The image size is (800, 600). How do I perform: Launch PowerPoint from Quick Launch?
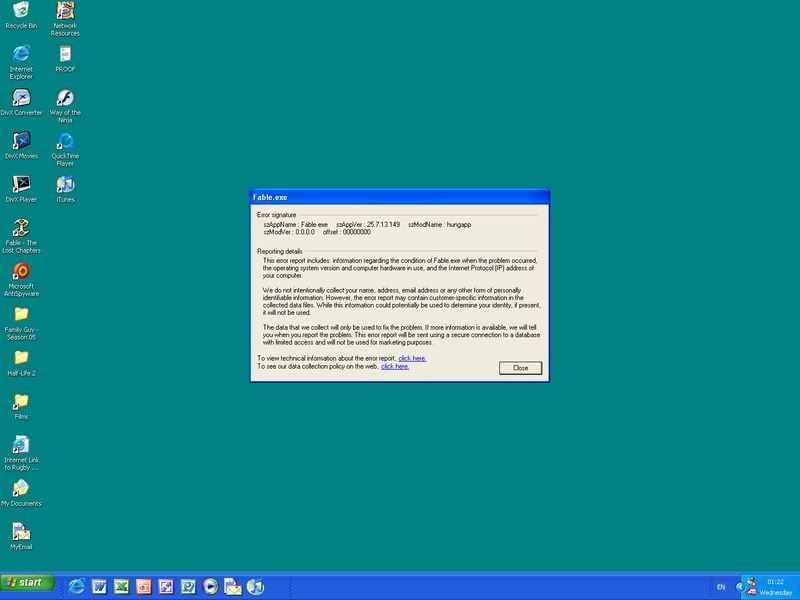(144, 586)
